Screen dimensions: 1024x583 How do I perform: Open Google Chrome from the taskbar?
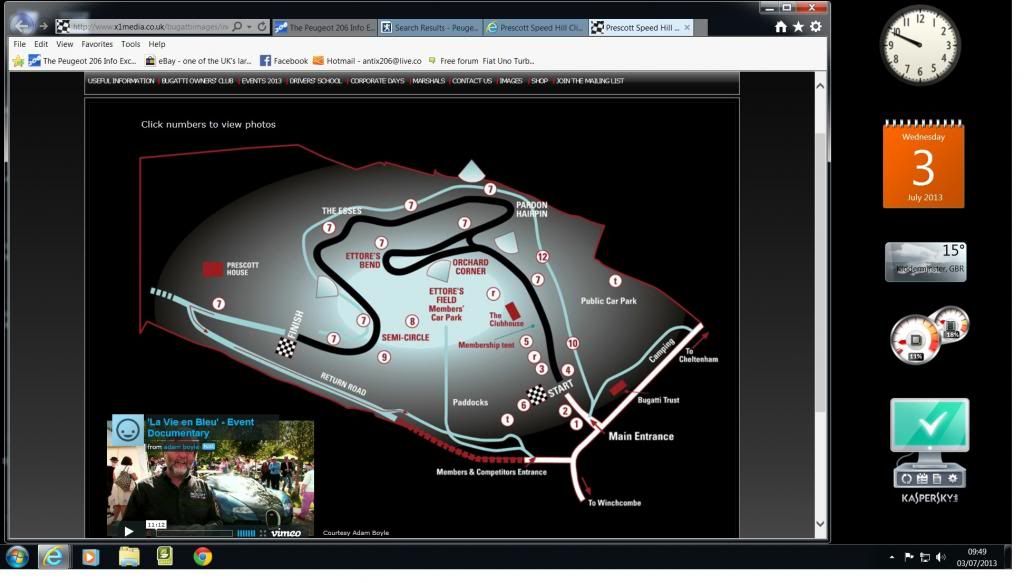tap(202, 557)
